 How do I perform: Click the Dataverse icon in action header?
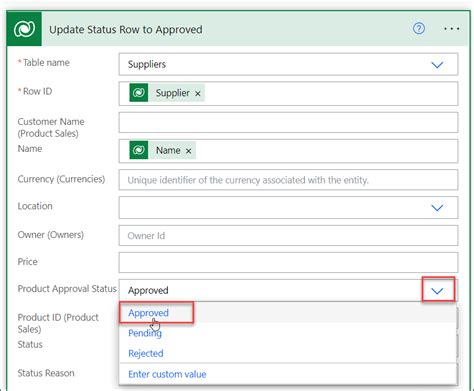click(24, 29)
